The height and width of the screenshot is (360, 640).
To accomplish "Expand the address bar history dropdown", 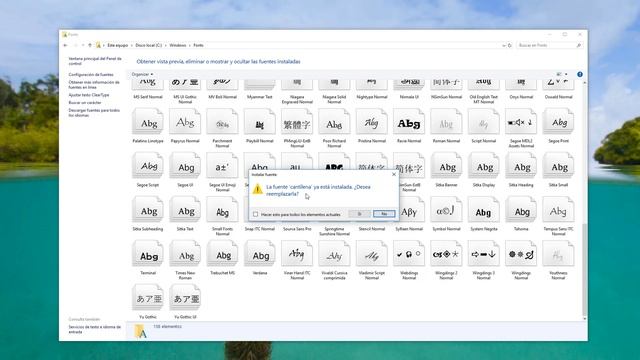I will 504,45.
